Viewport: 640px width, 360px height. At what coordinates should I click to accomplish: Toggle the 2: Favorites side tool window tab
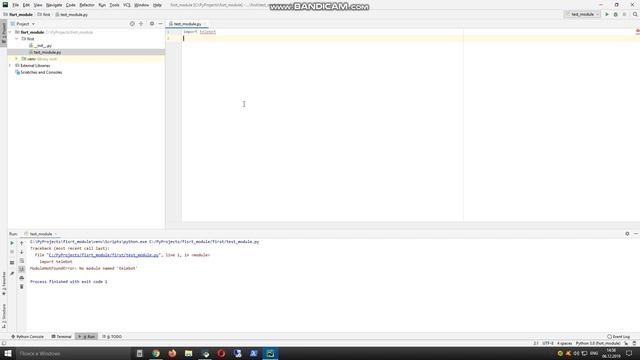click(4, 284)
